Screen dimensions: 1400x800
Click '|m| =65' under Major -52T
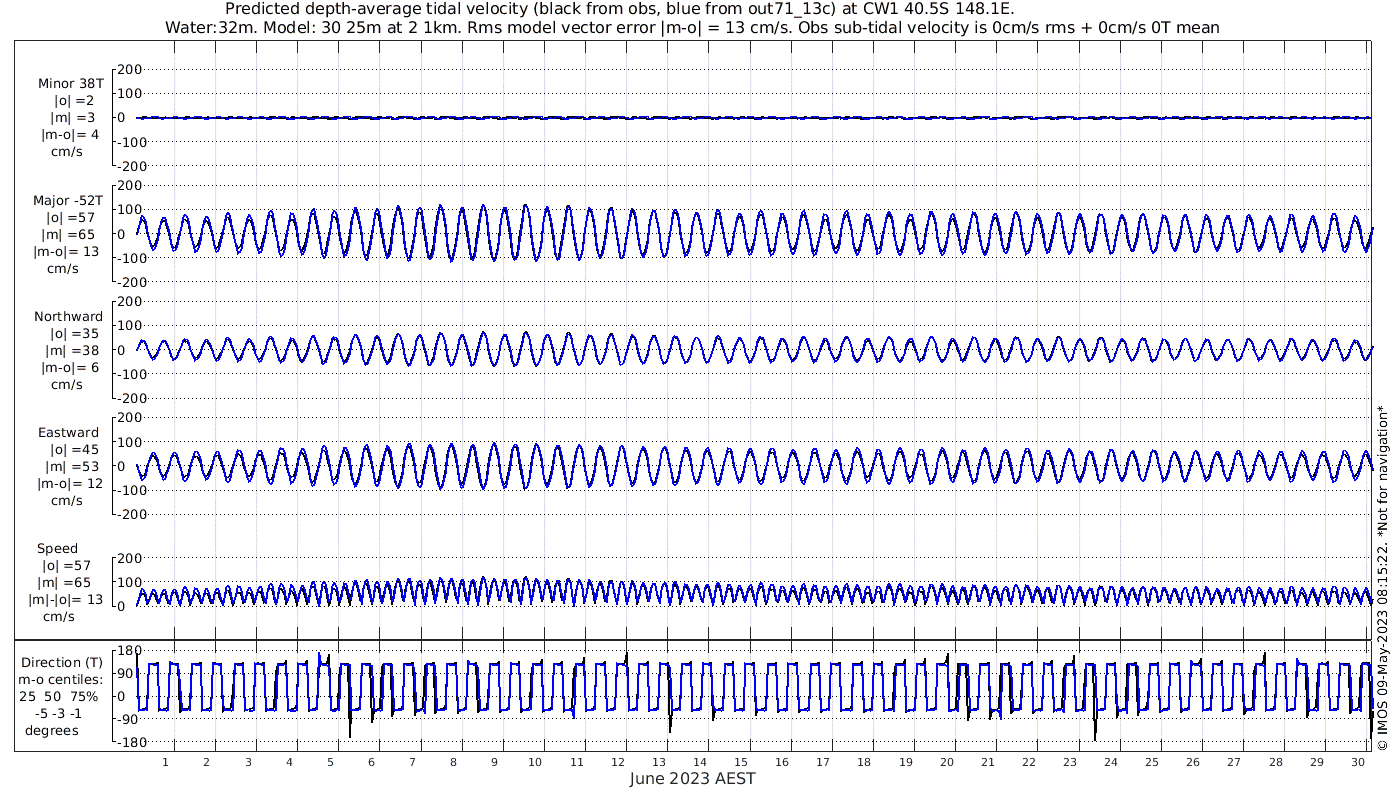(70, 234)
